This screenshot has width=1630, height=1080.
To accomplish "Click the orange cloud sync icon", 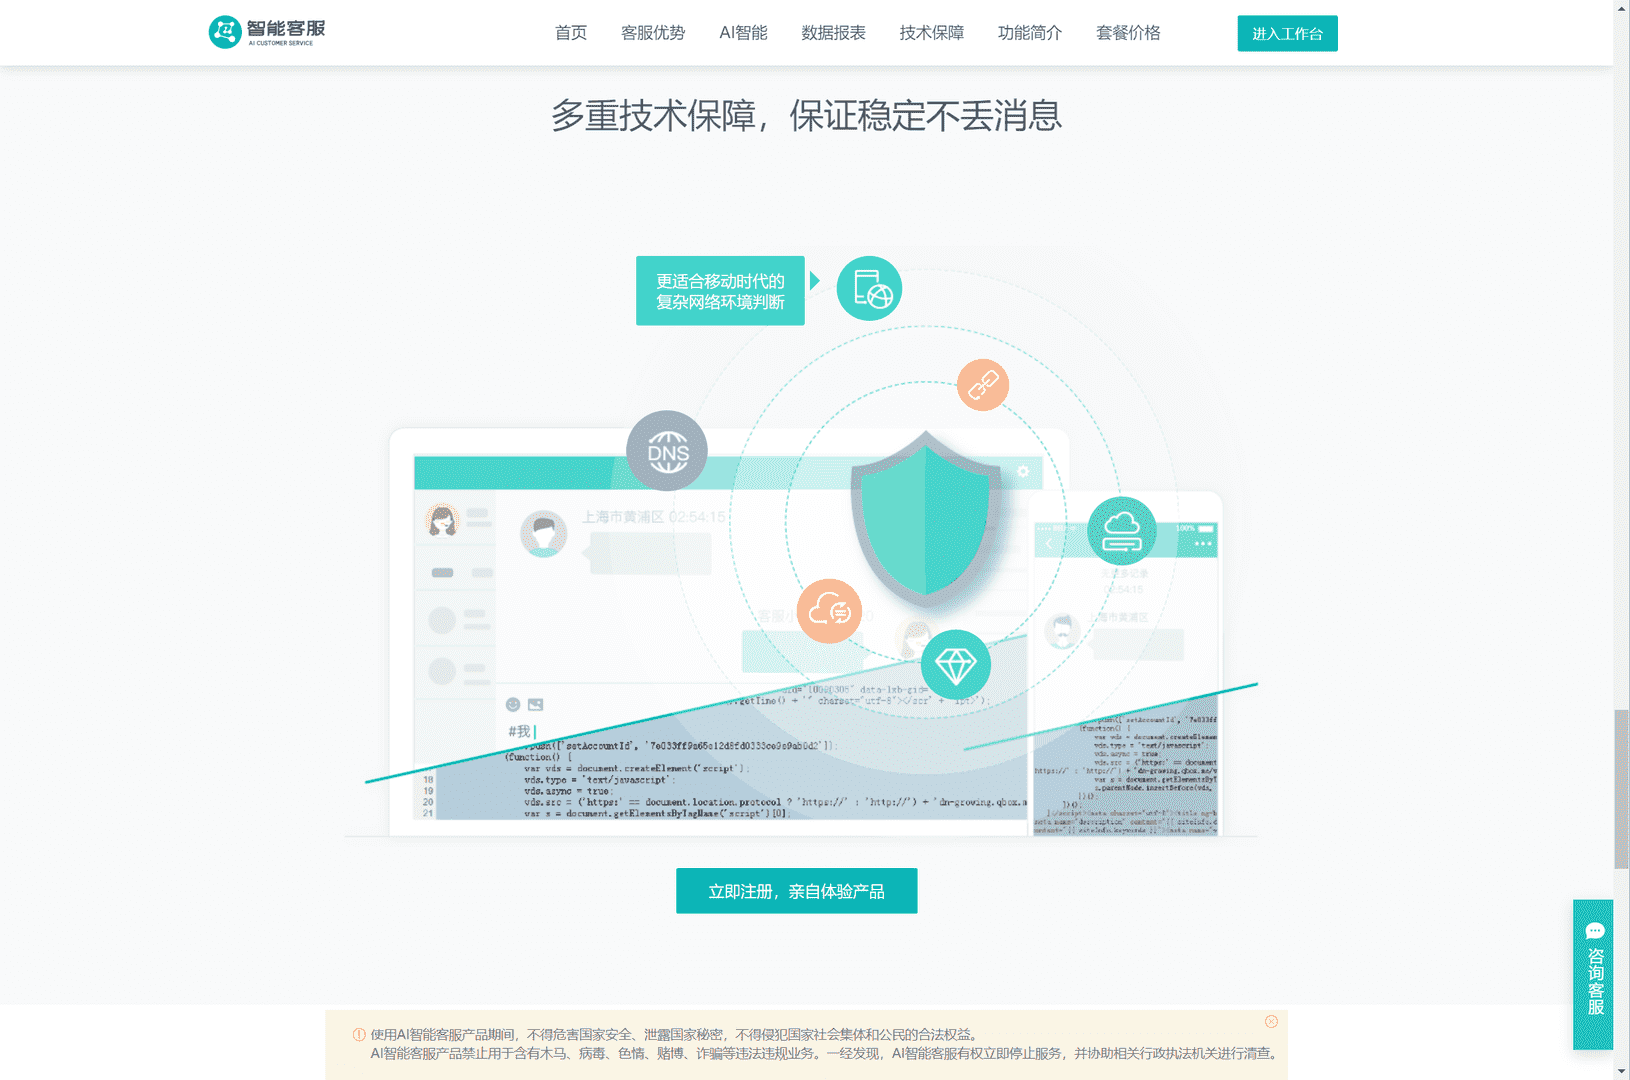I will click(x=829, y=610).
